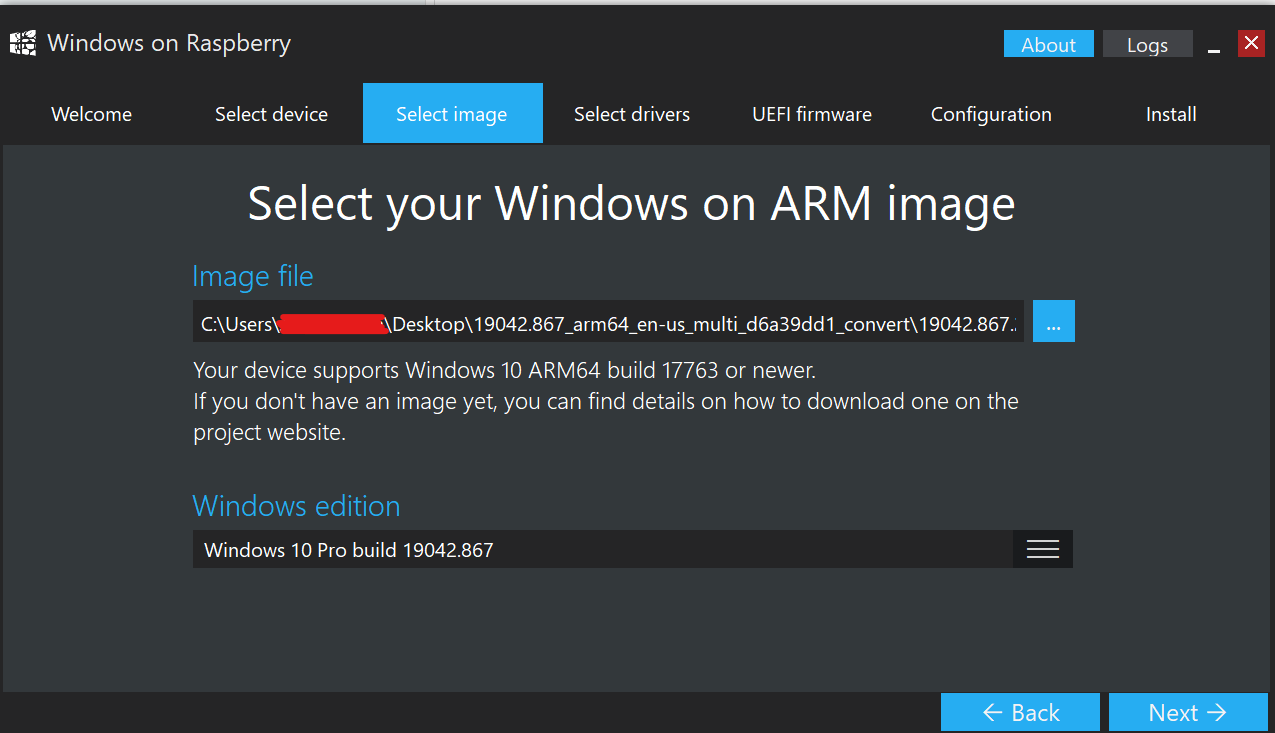Open the image file browse (...) button
Image resolution: width=1275 pixels, height=733 pixels.
1054,321
